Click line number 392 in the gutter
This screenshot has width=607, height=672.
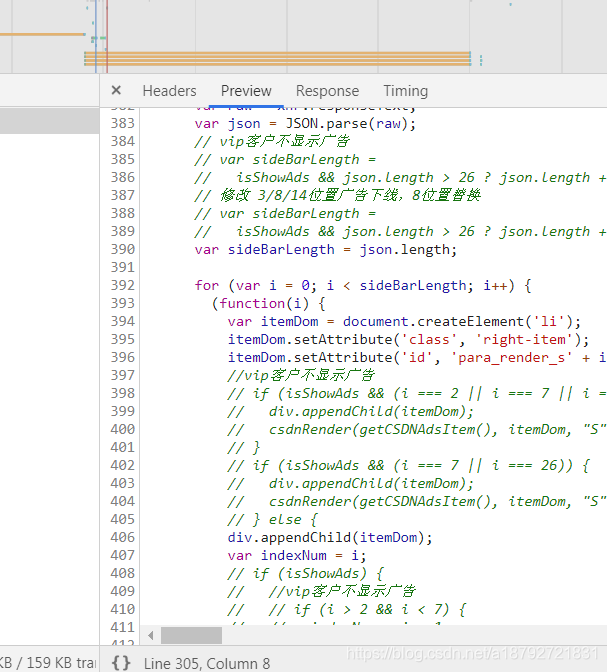point(123,285)
